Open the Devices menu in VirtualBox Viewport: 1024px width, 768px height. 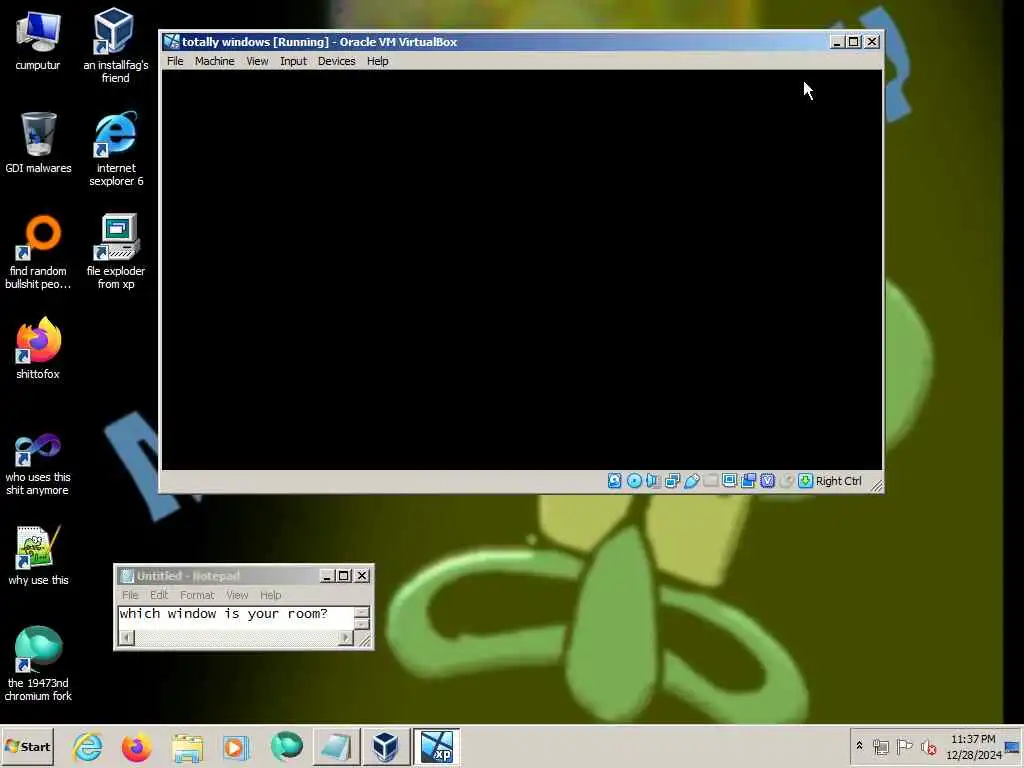(336, 61)
